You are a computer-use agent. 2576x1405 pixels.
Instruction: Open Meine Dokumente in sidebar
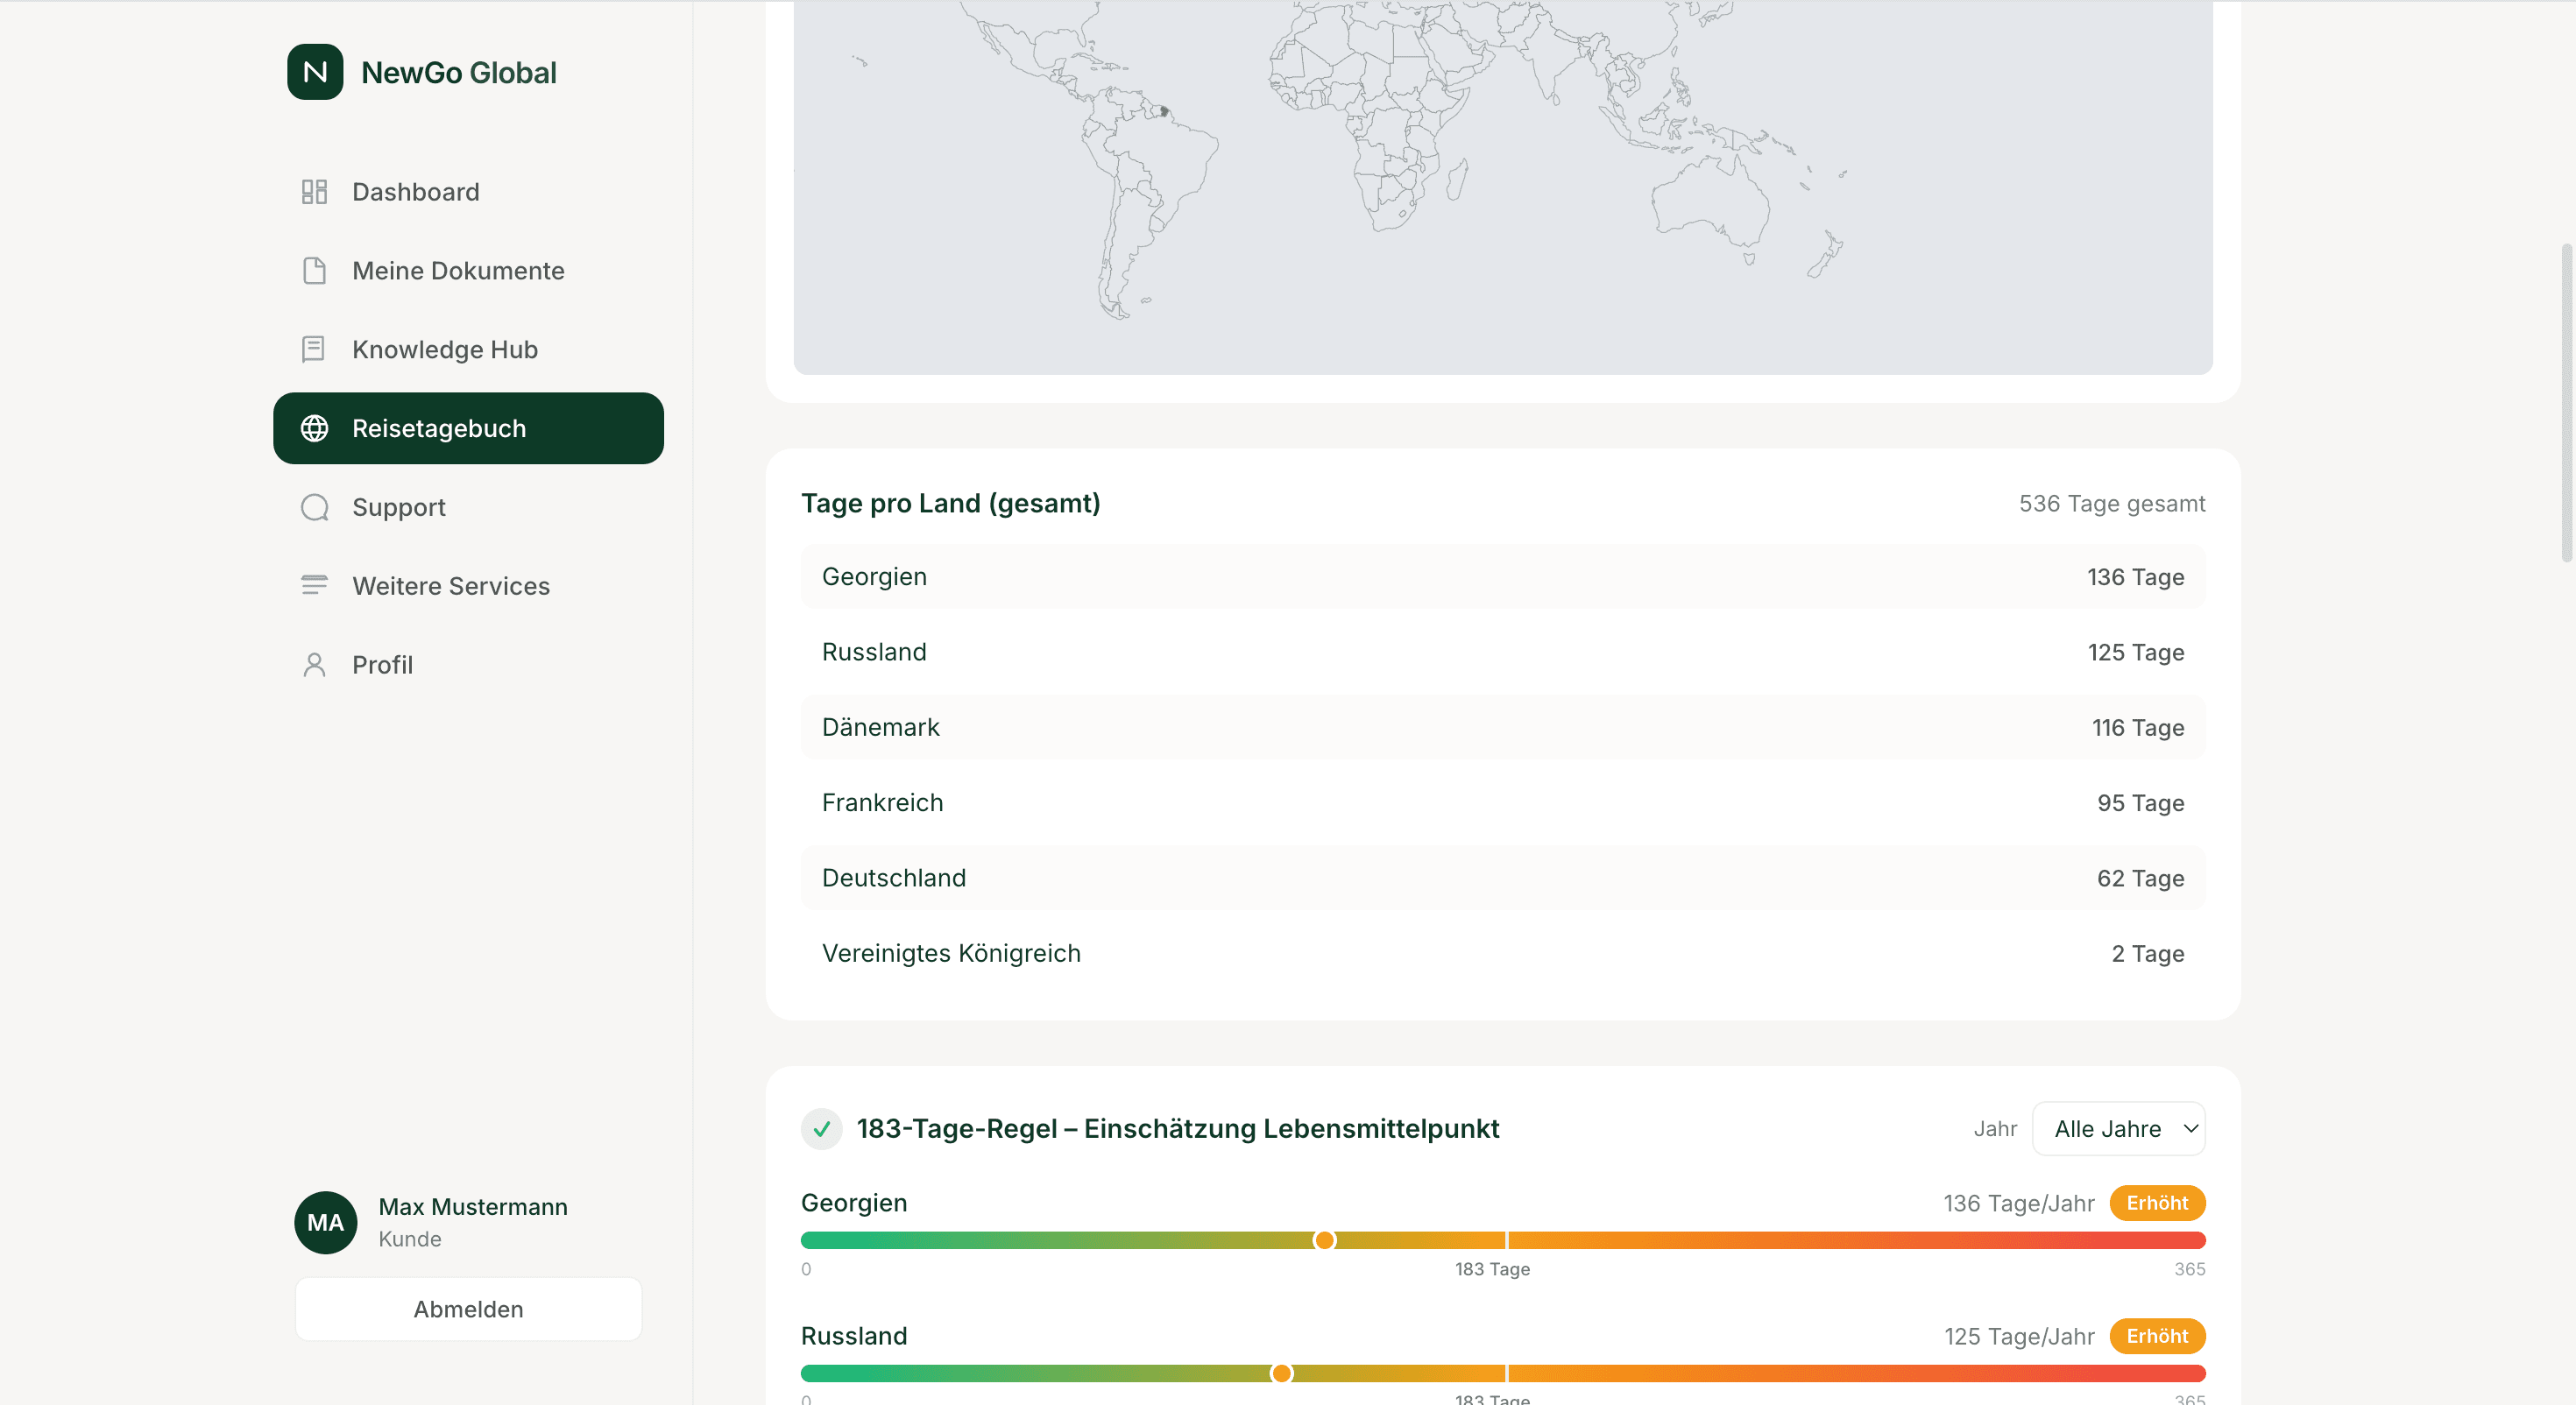point(468,271)
